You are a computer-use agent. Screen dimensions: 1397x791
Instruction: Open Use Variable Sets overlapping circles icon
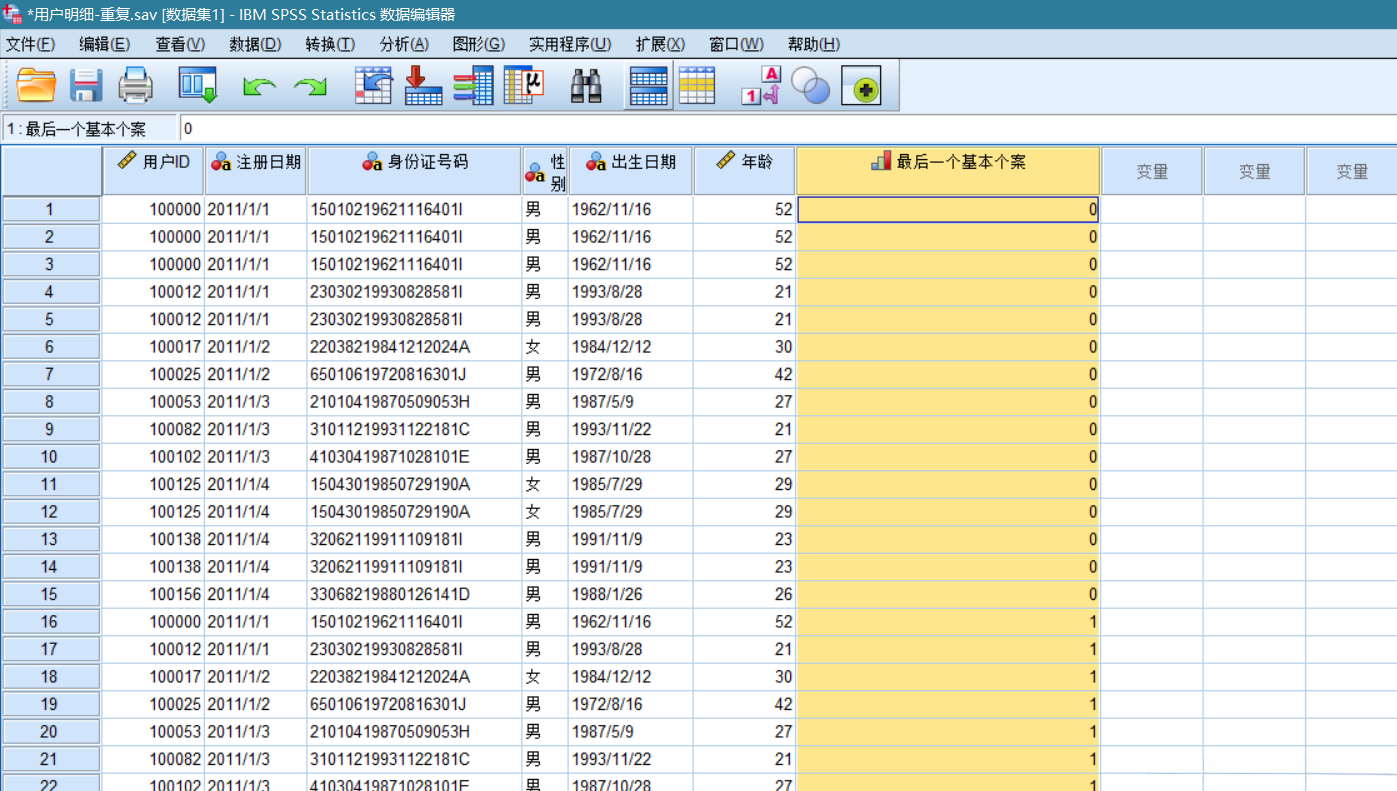coord(811,86)
